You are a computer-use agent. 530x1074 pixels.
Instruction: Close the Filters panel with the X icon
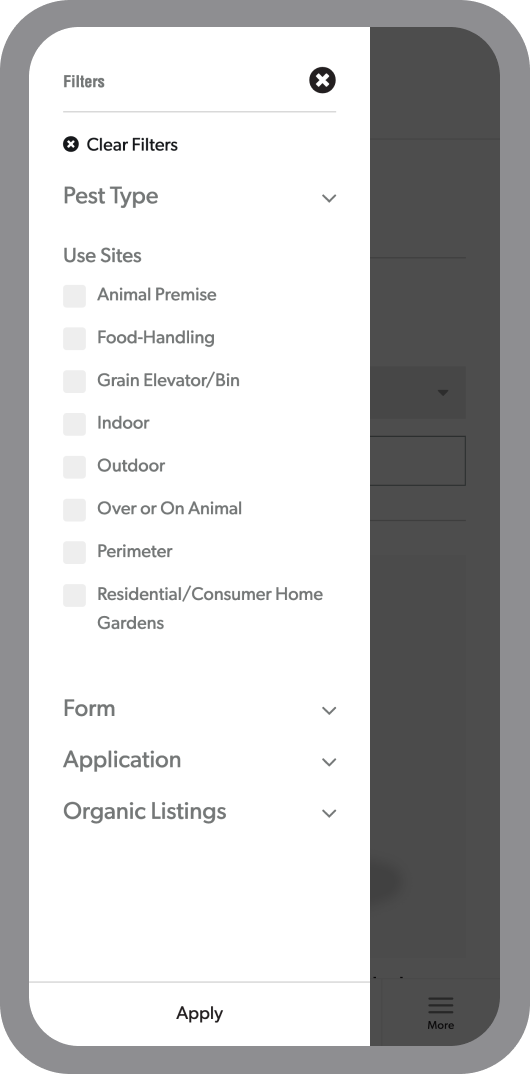tap(322, 80)
